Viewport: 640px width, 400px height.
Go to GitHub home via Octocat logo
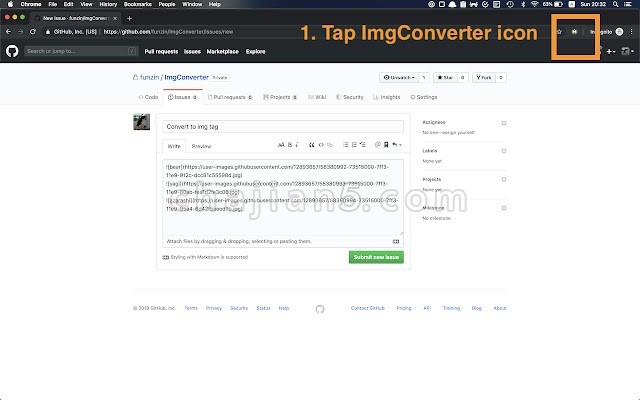point(12,51)
